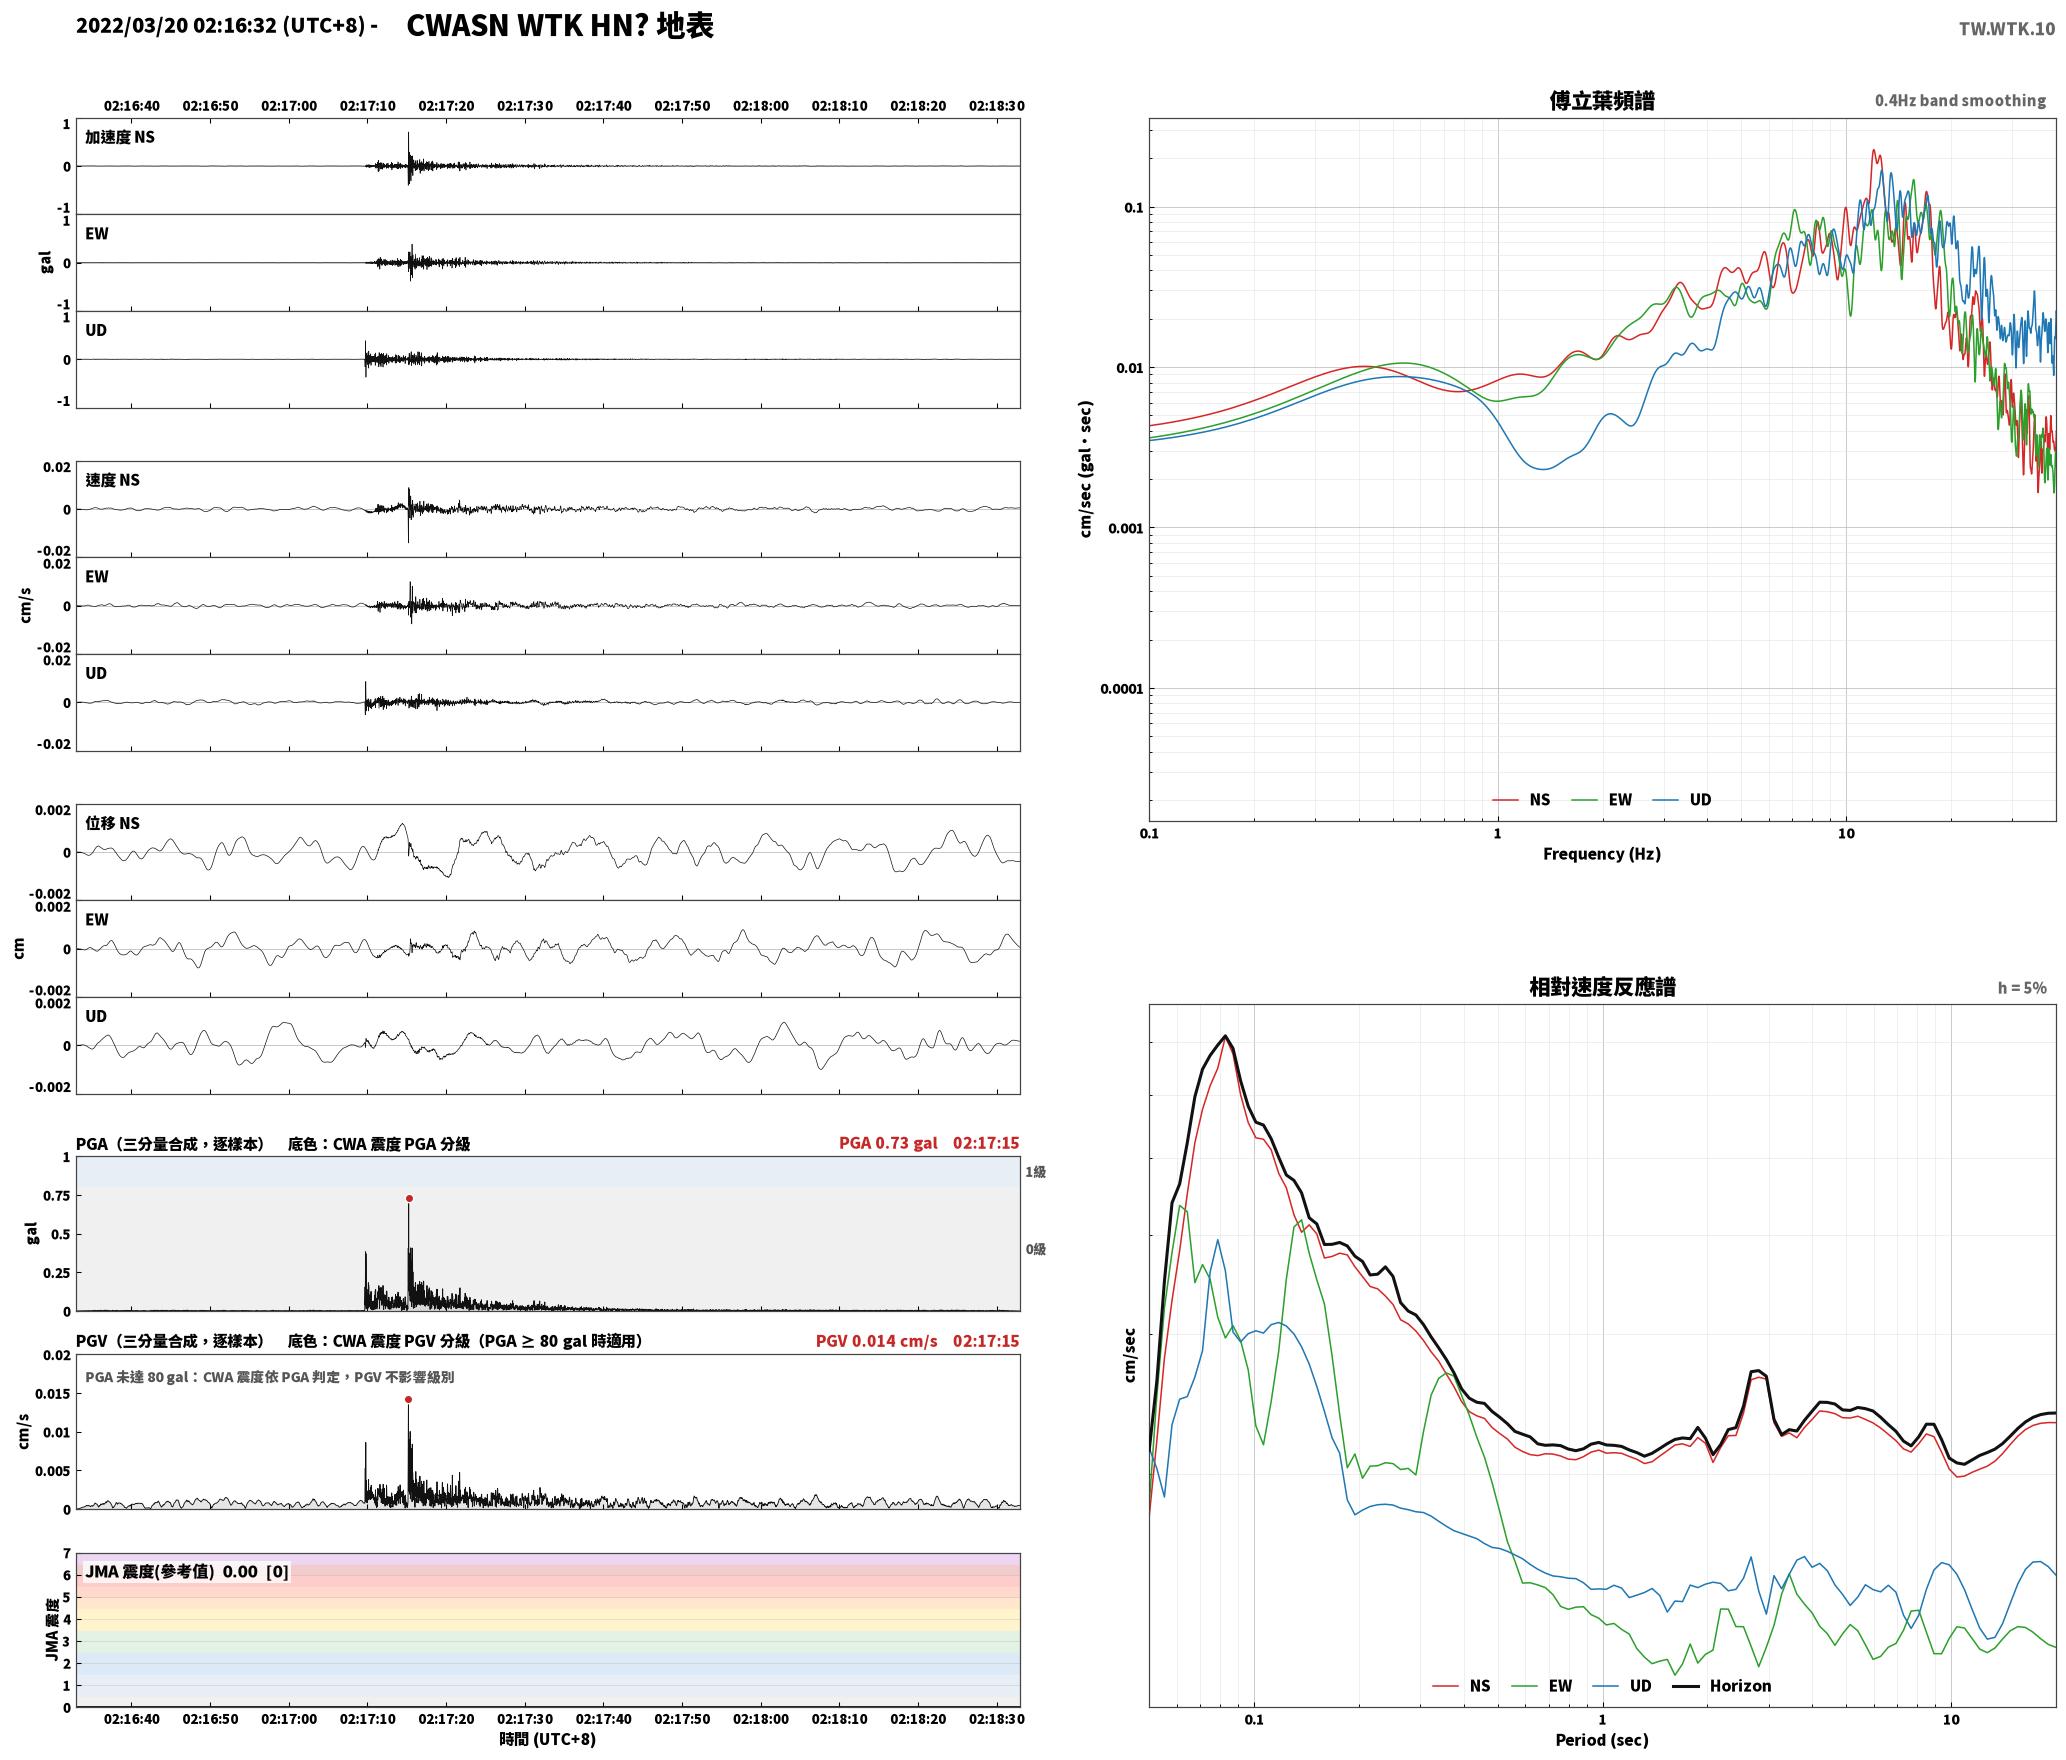The image size is (2066, 1760).
Task: Click the CWASN WTK HN? 地表 title
Action: pos(560,26)
